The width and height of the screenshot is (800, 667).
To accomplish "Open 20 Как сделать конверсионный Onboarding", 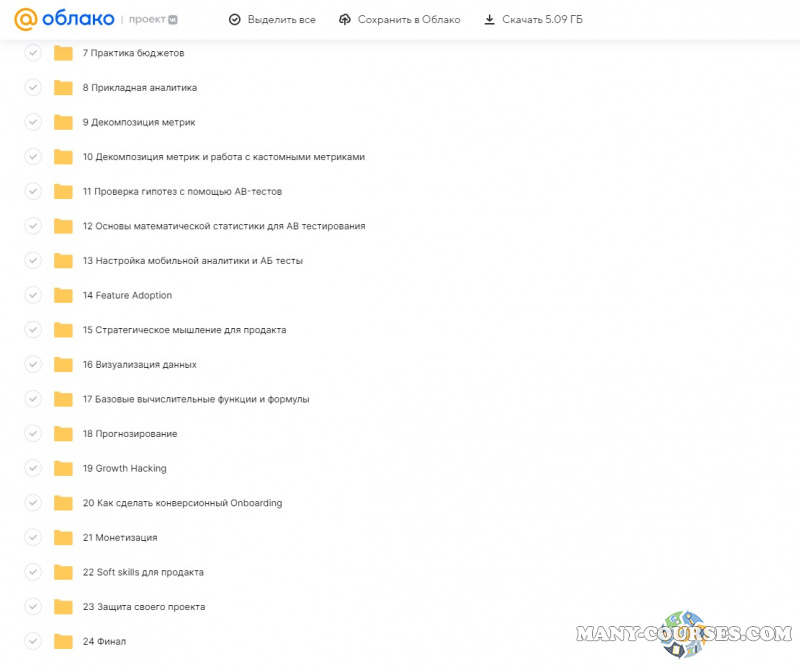I will click(182, 503).
